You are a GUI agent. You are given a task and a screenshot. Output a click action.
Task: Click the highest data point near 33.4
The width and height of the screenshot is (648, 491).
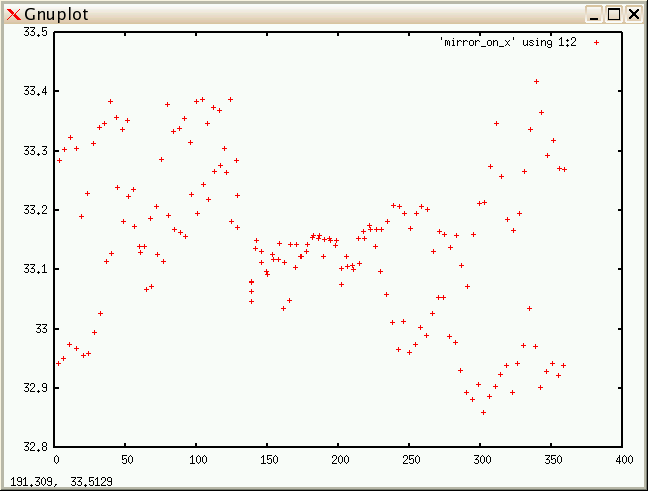coord(536,81)
